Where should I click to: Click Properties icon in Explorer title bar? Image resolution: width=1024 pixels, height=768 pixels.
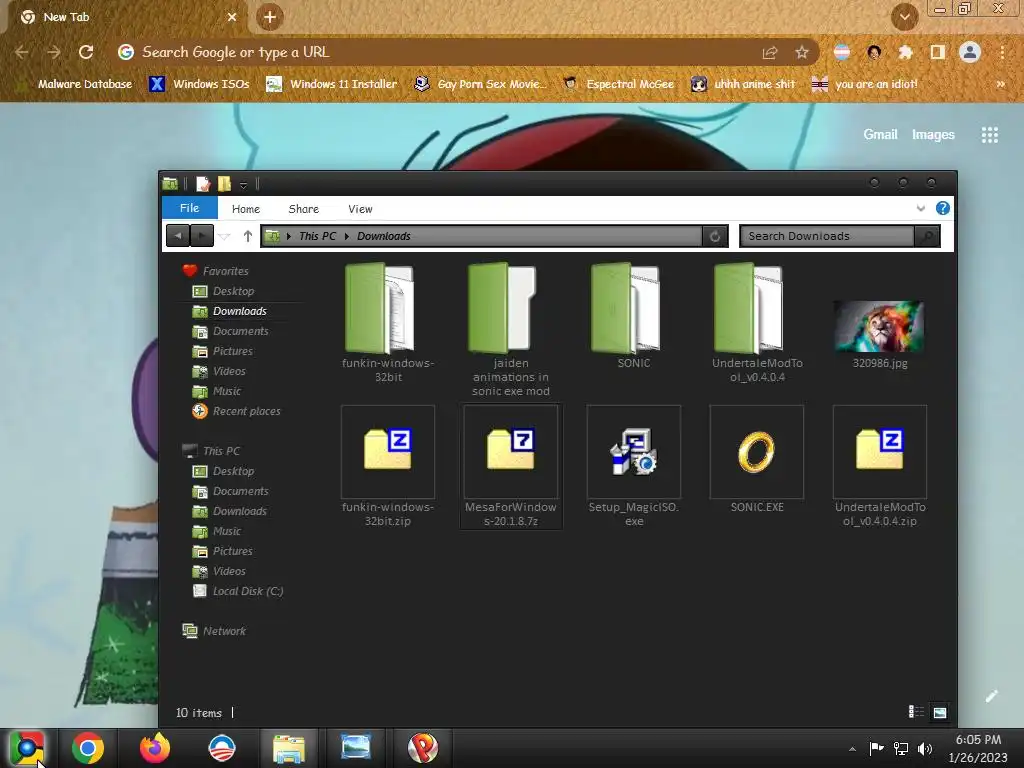pyautogui.click(x=203, y=184)
